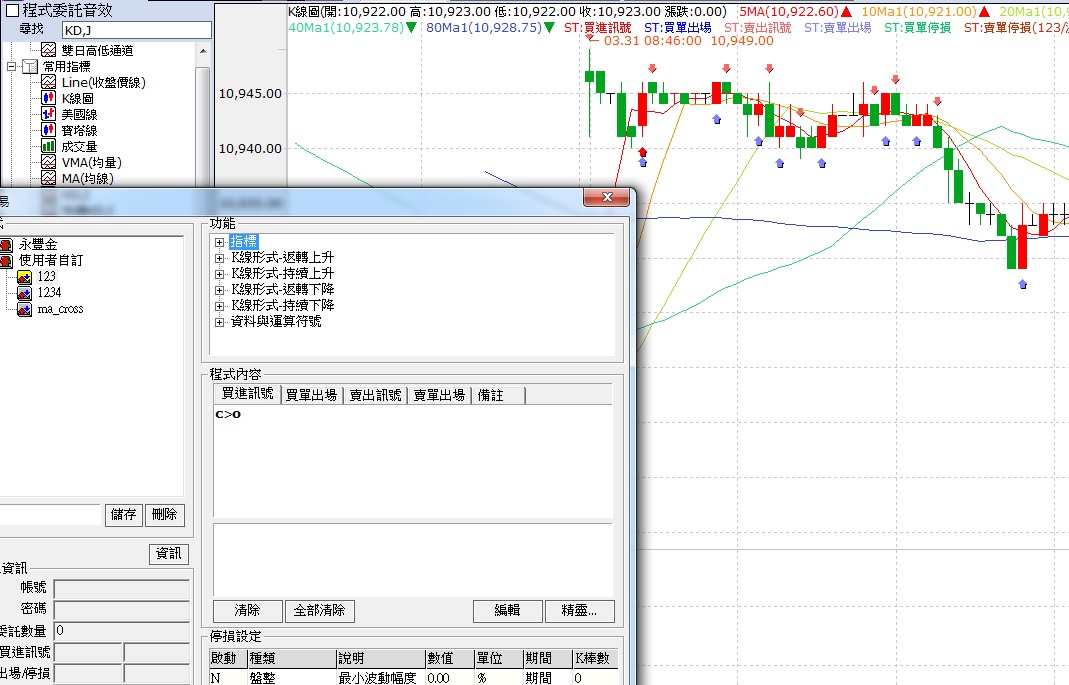The width and height of the screenshot is (1069, 685).
Task: Click the 盤整 stop-loss row cell
Action: coord(292,678)
